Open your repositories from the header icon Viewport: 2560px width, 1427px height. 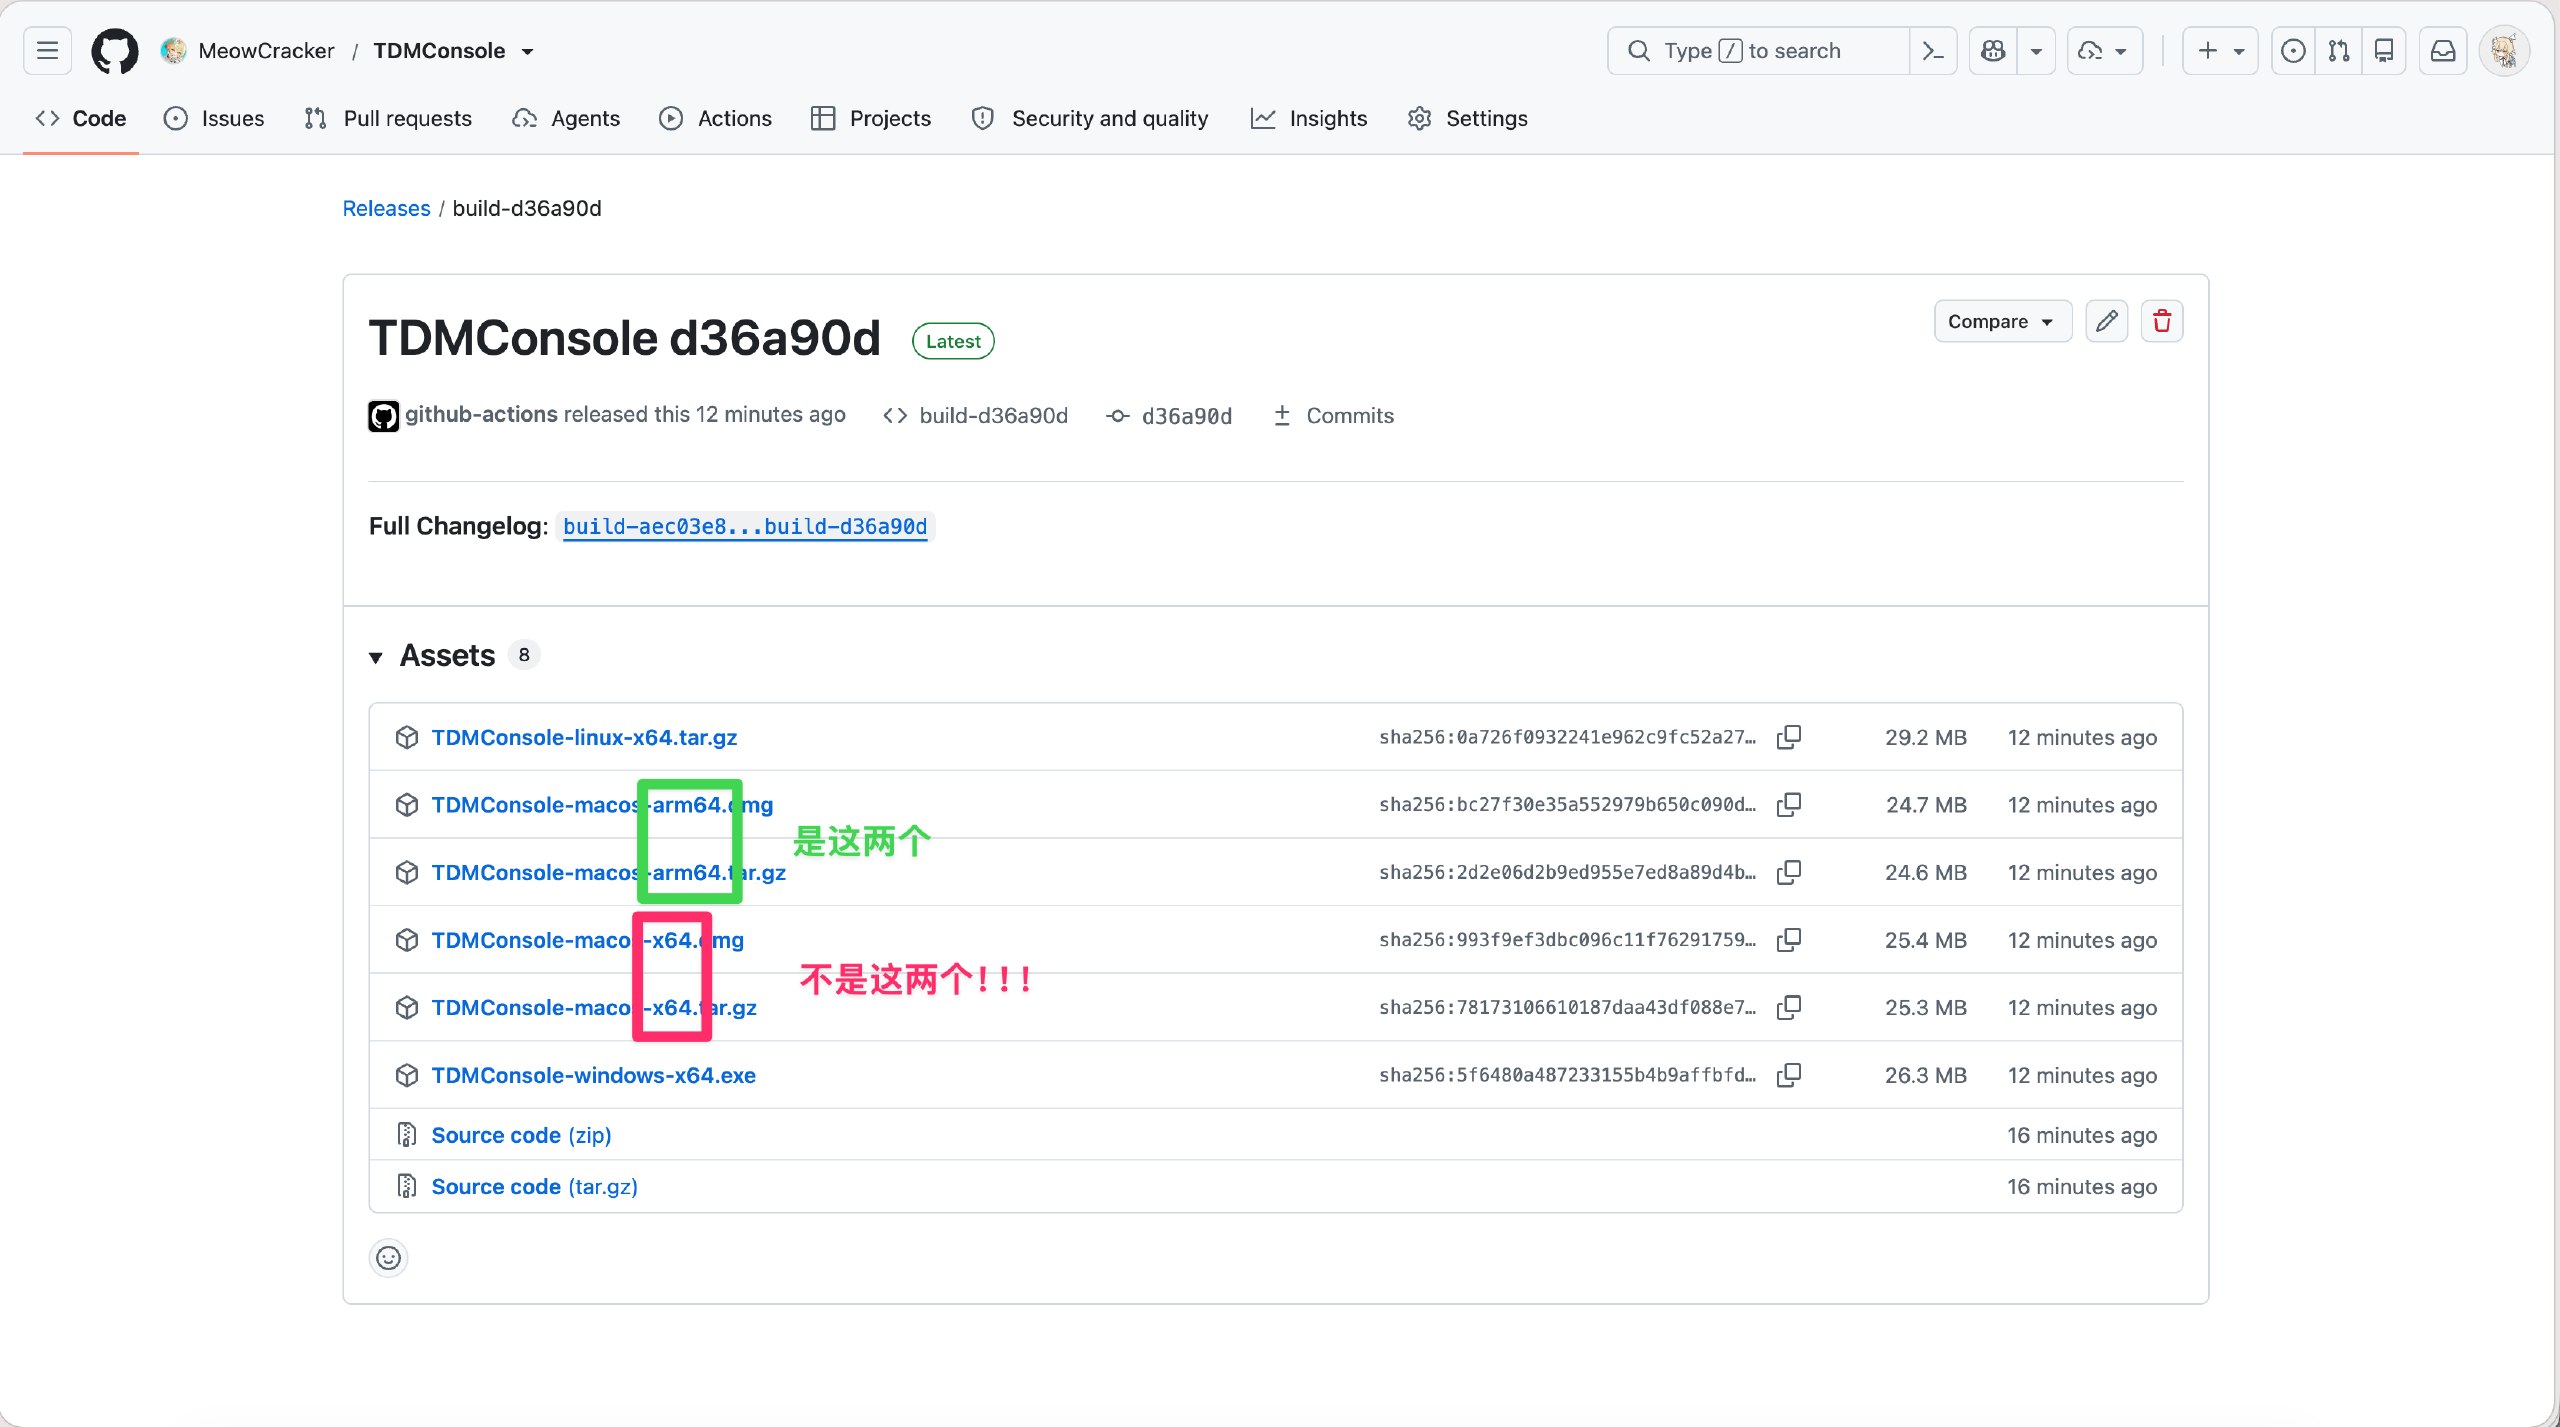(2384, 51)
